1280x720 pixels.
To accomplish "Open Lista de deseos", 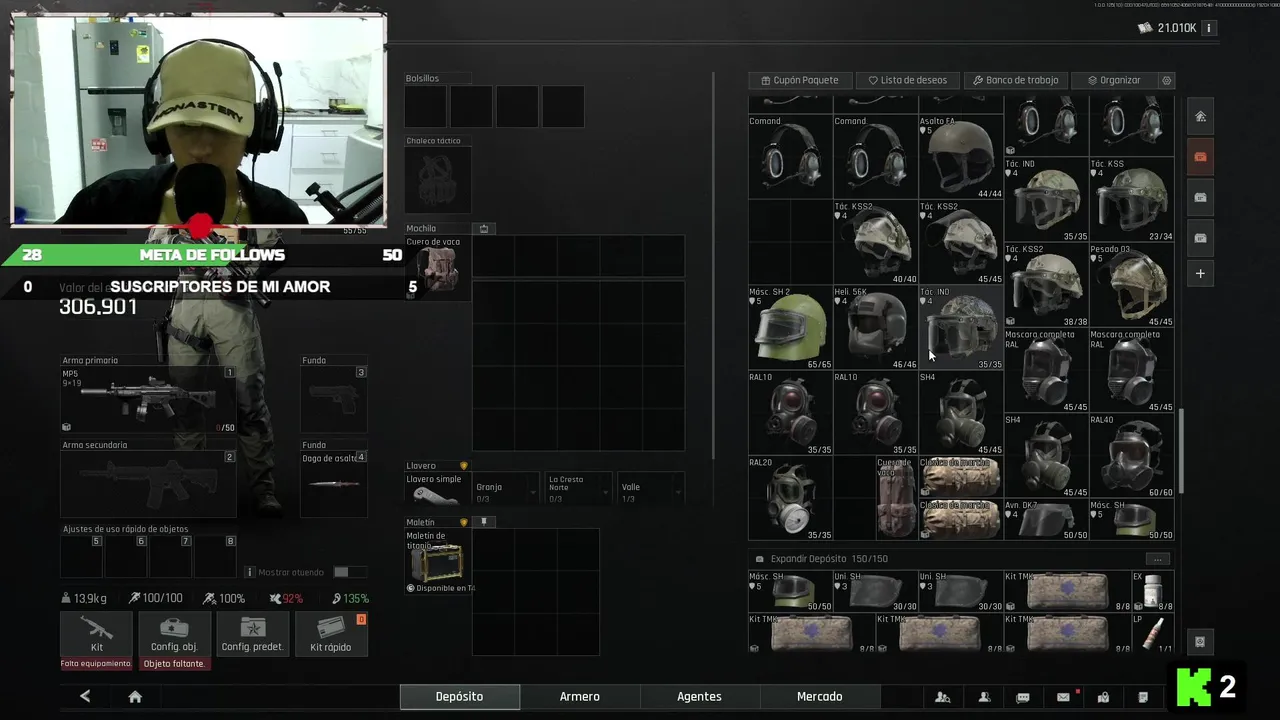I will [x=908, y=80].
